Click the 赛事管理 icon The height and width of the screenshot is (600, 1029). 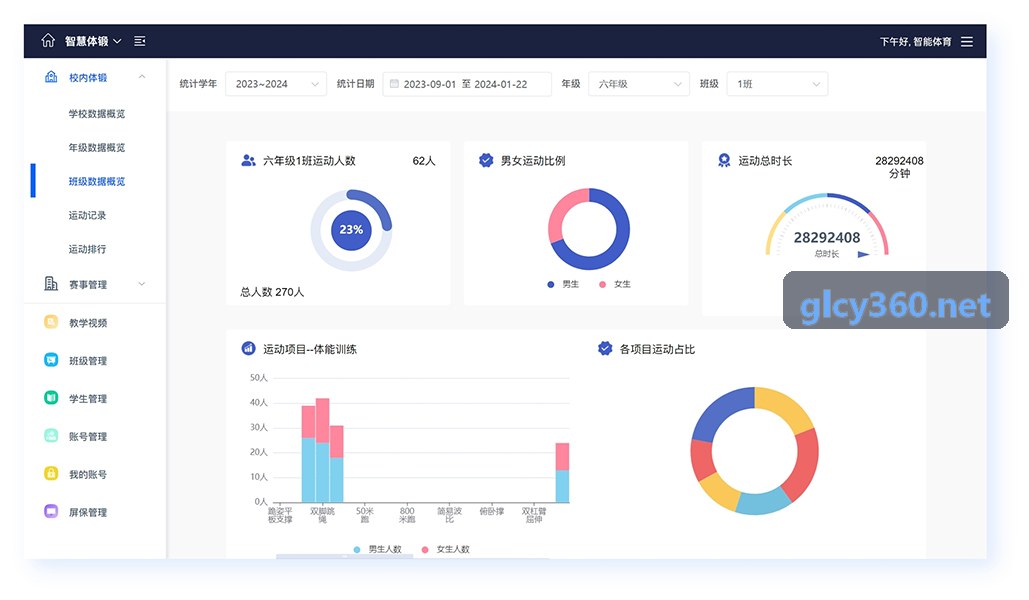point(51,284)
